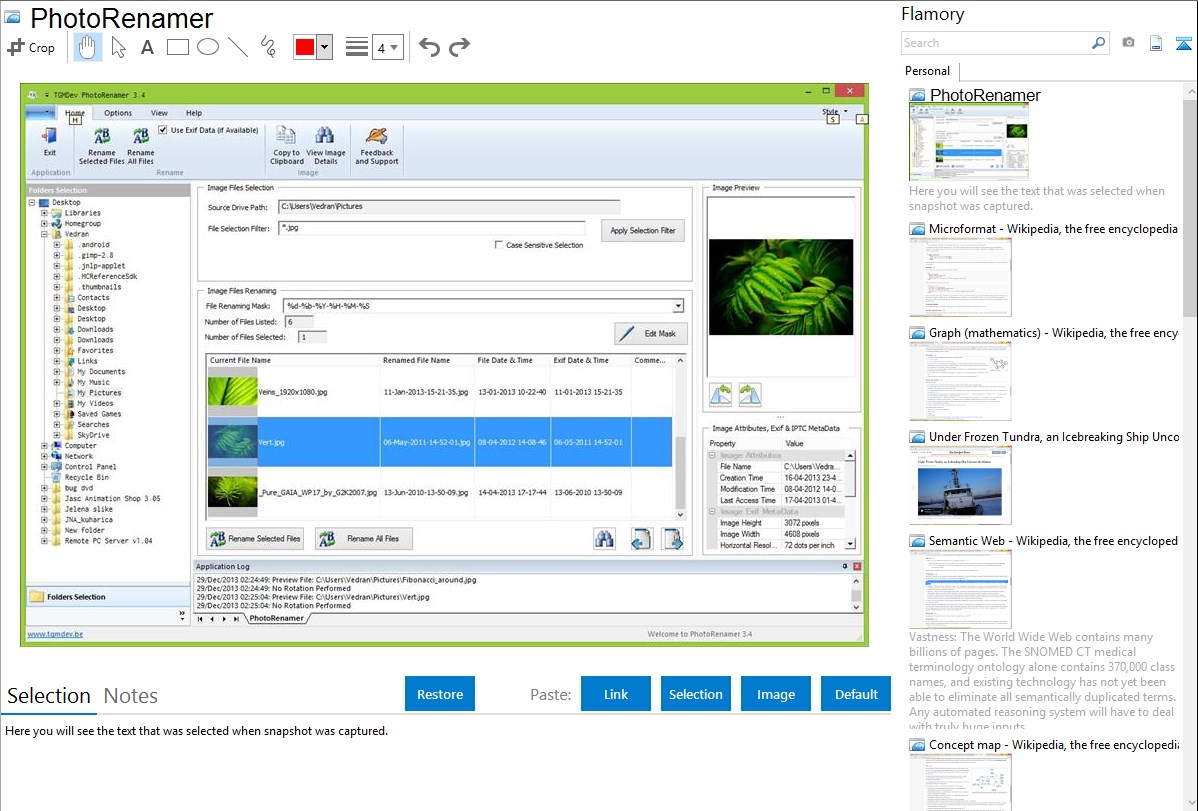Open the red color dropdown arrow
Screen dimensions: 1198x811
click(325, 47)
